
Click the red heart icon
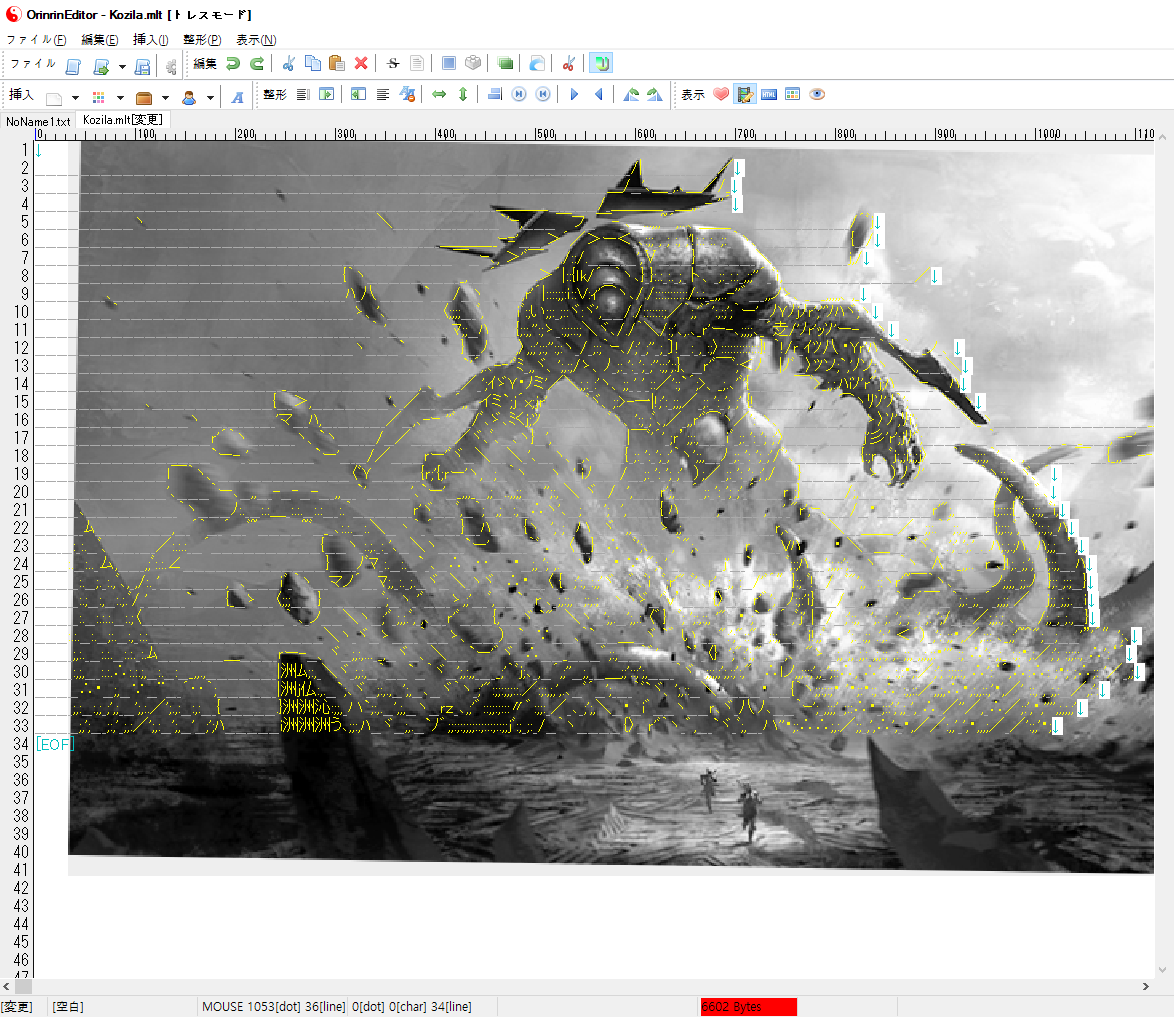[x=721, y=95]
